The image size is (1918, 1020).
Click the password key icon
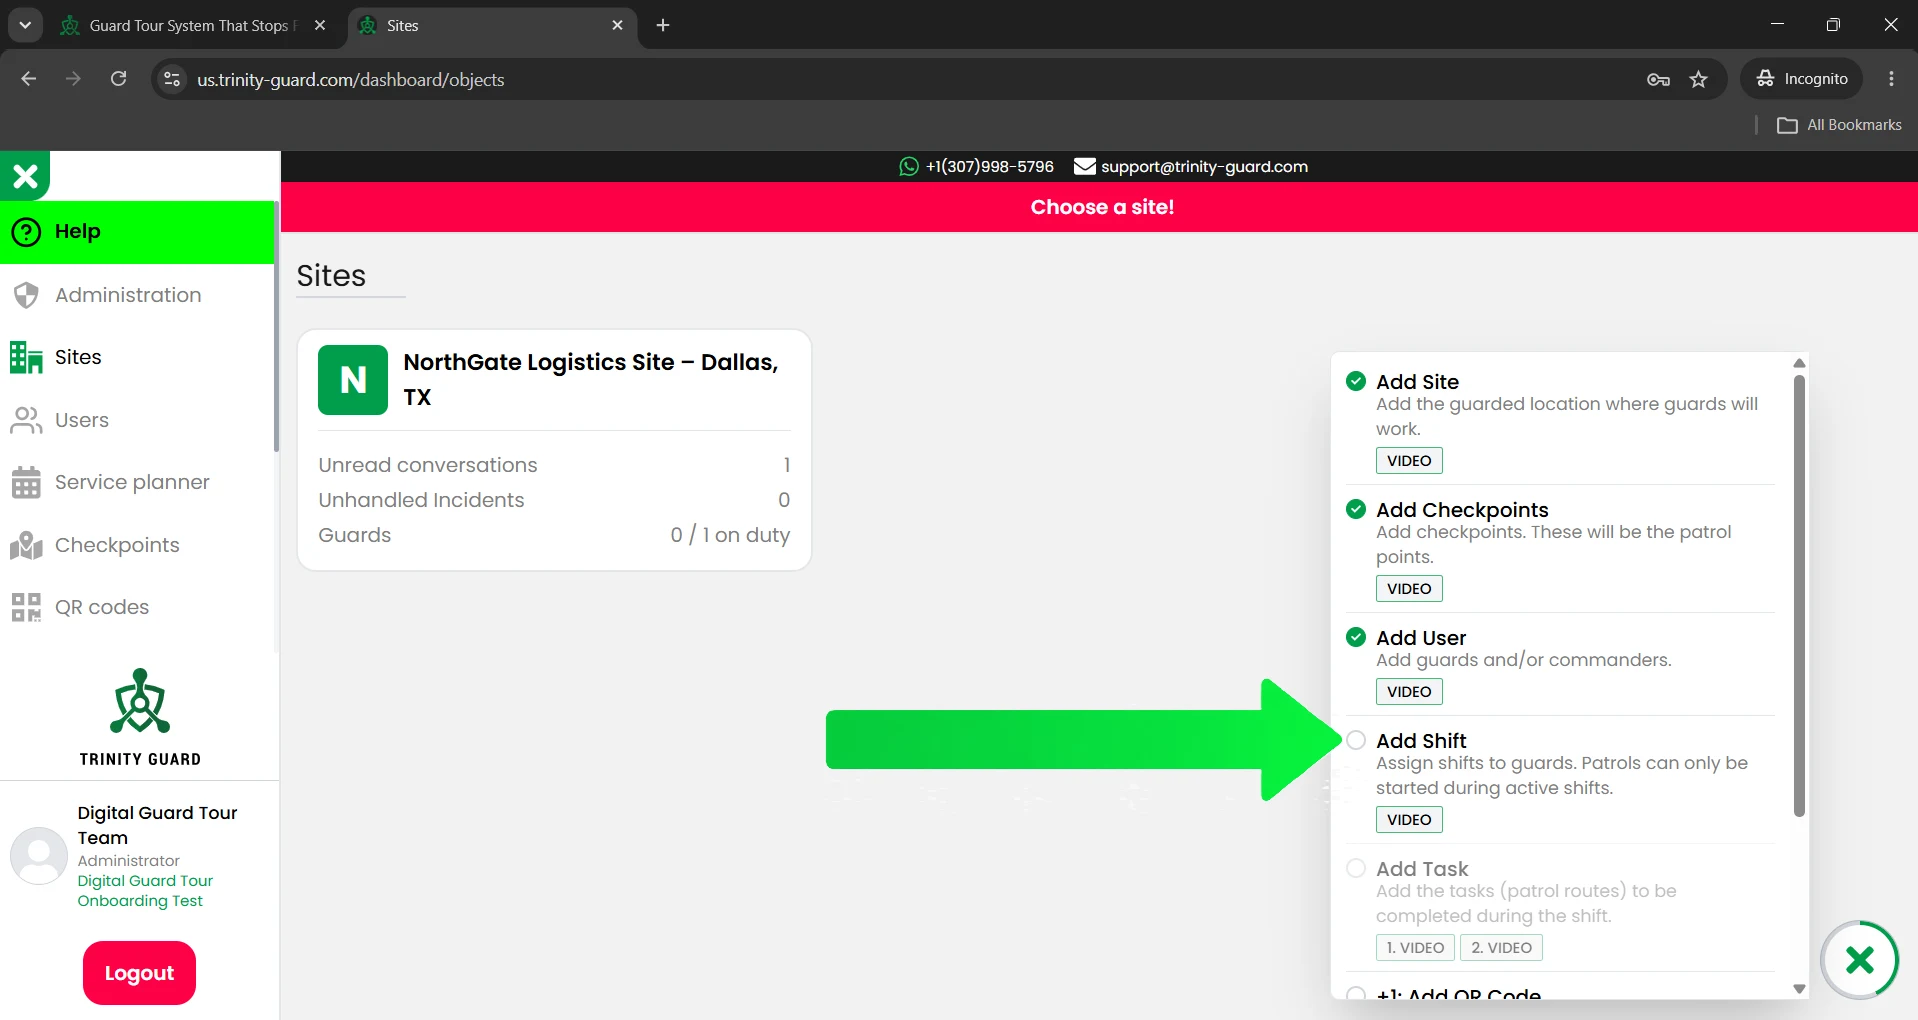1658,80
